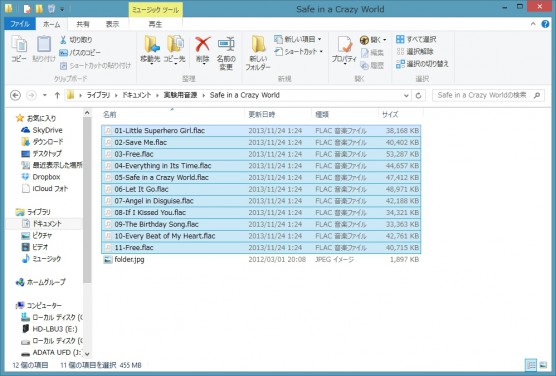556x376 pixels.
Task: Switch to the Play (再生) tab
Action: coord(155,24)
